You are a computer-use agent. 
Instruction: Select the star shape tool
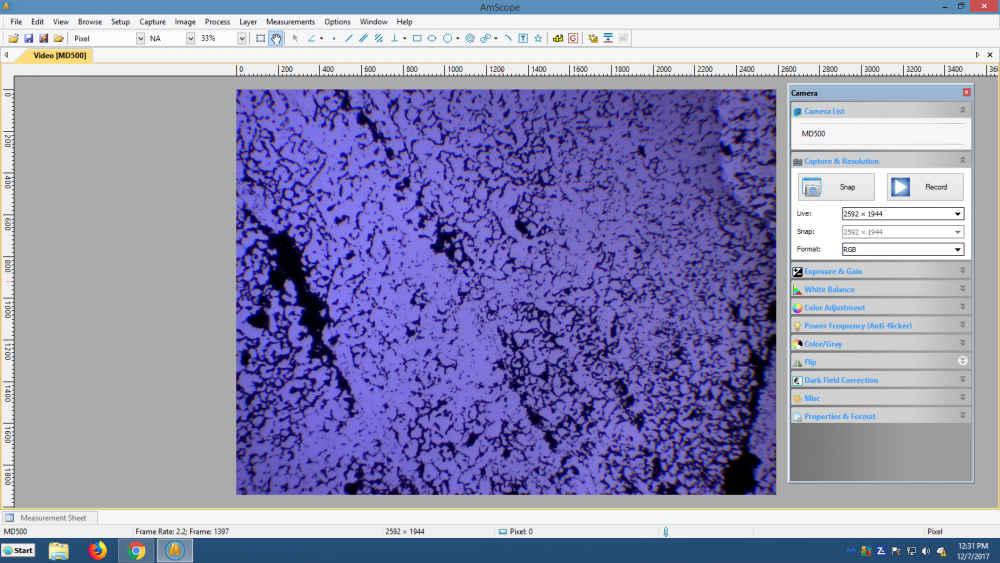click(538, 38)
